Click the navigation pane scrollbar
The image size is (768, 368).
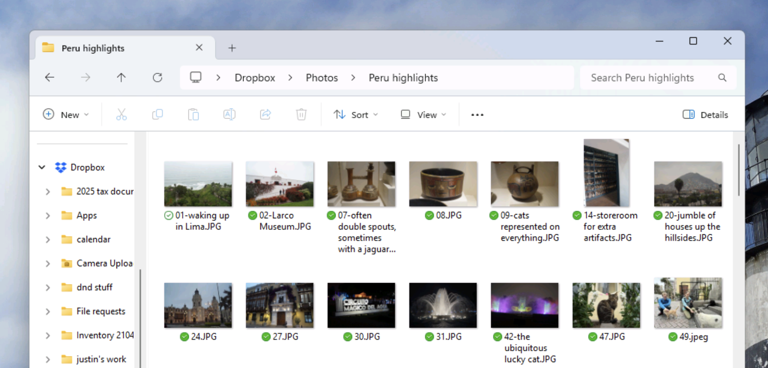[x=140, y=319]
